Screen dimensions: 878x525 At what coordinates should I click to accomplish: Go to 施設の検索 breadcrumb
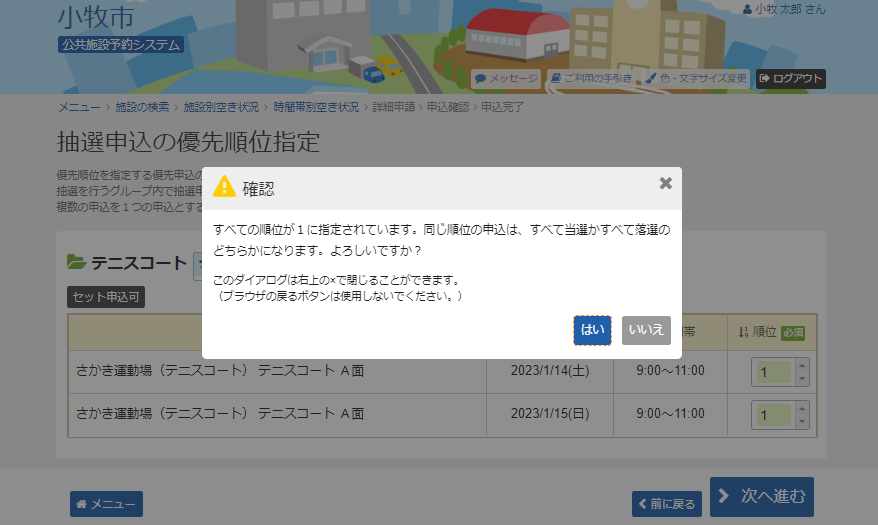(142, 107)
